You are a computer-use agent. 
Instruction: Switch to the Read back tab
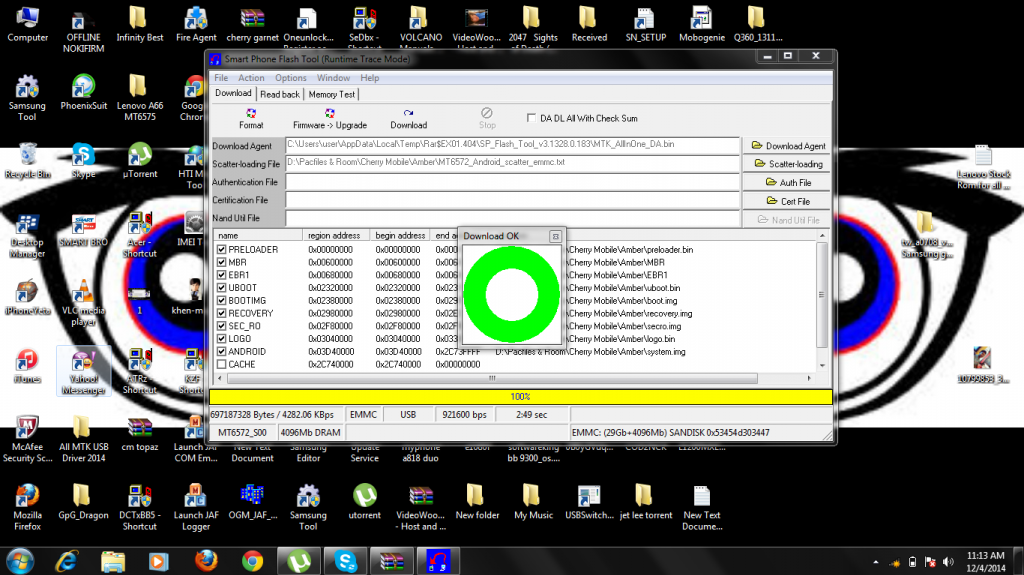(x=280, y=94)
